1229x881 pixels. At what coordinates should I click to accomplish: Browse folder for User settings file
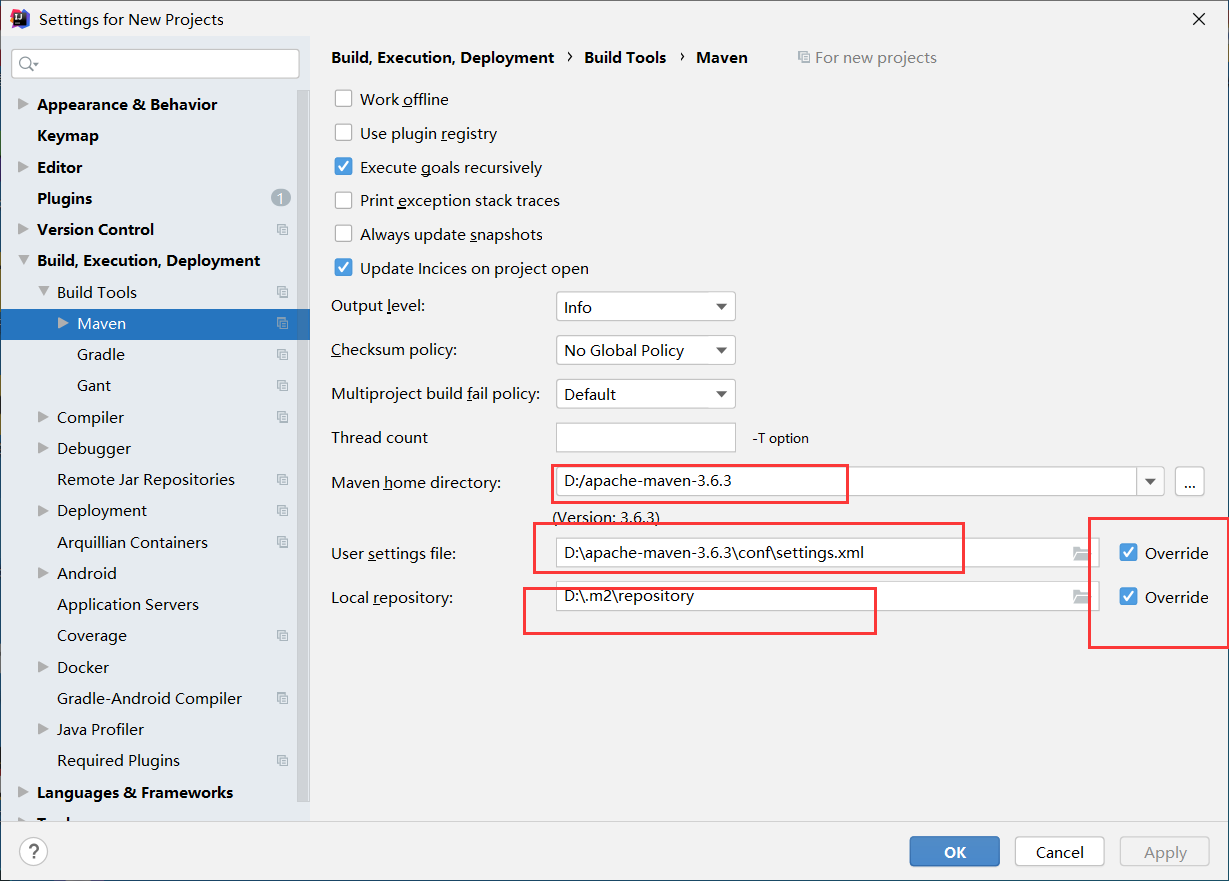coord(1080,553)
